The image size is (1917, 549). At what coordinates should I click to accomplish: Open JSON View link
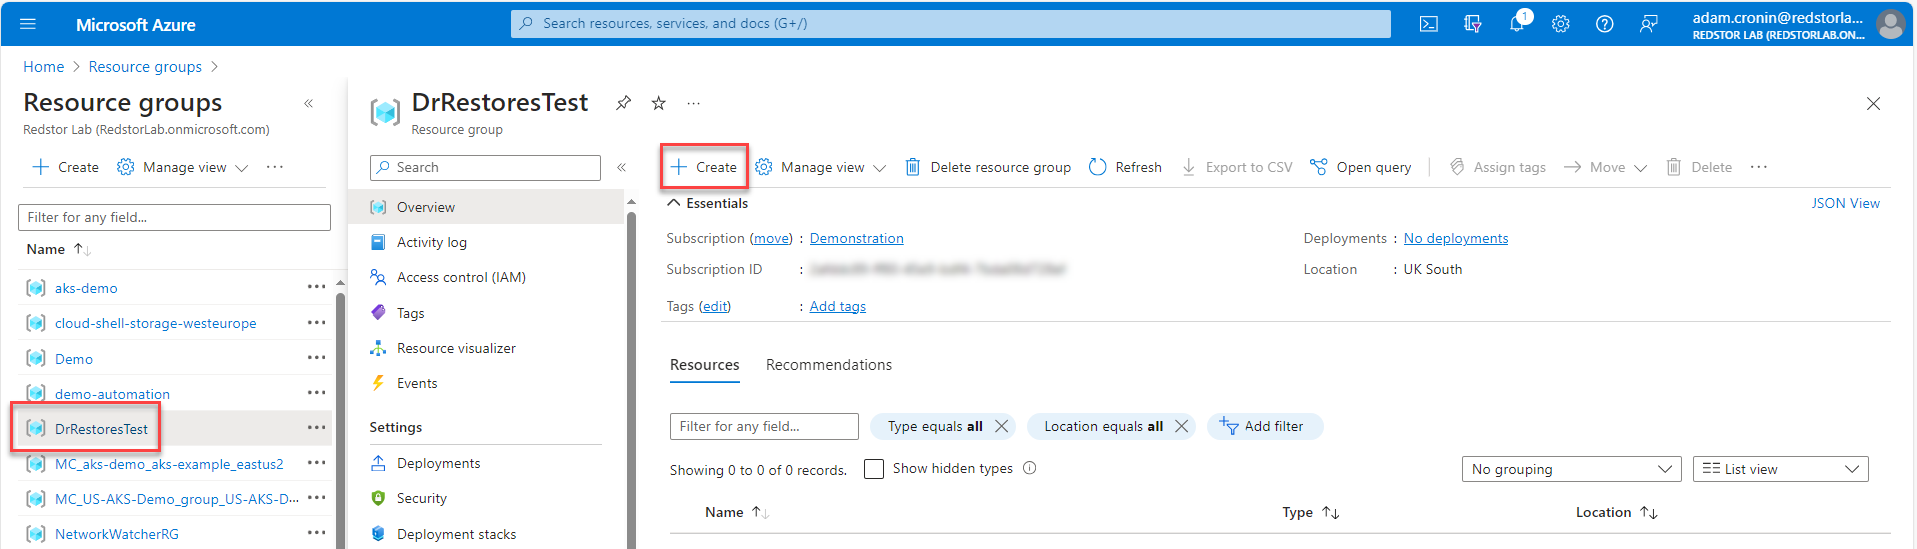pos(1846,203)
